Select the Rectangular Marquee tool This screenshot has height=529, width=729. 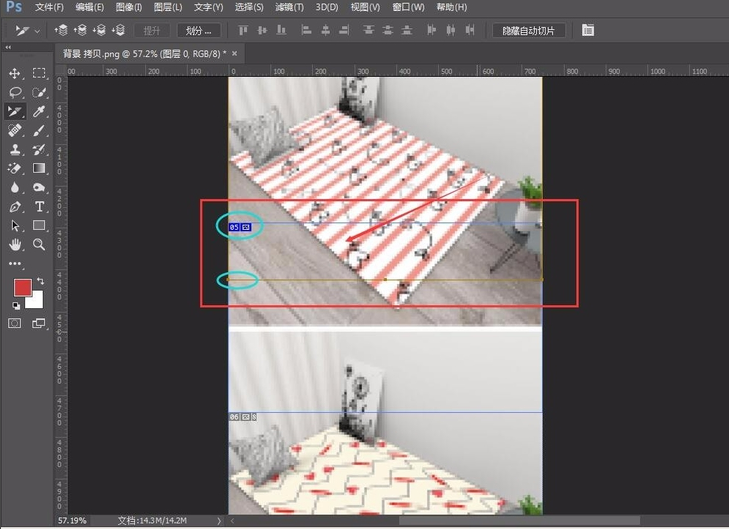[x=39, y=73]
